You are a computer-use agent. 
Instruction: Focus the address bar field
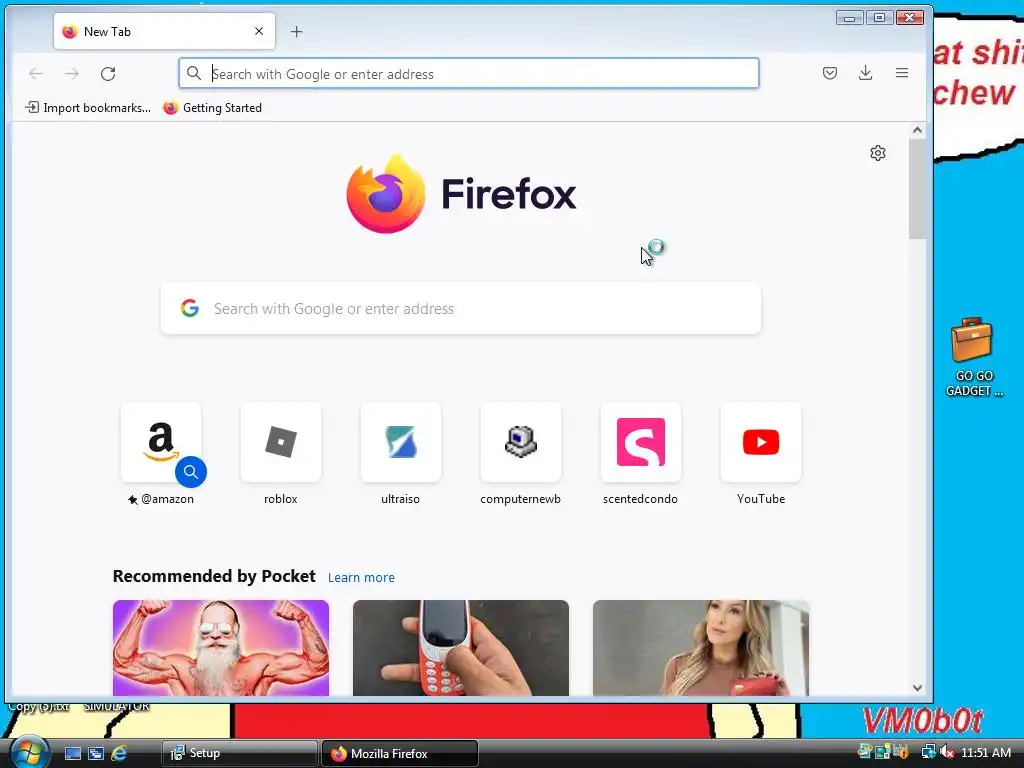pyautogui.click(x=469, y=74)
